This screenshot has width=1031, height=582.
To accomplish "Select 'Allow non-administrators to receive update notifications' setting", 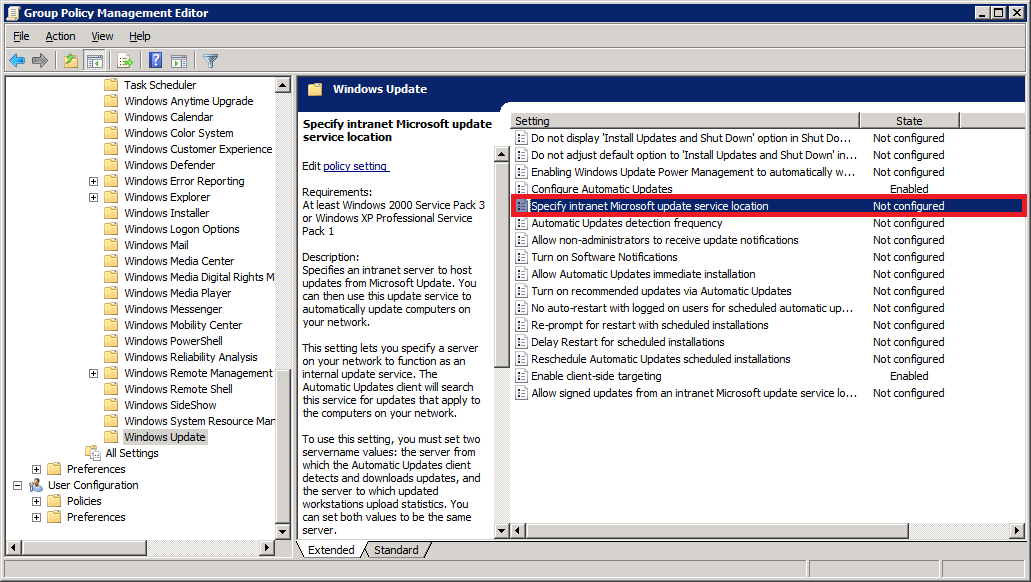I will (665, 240).
